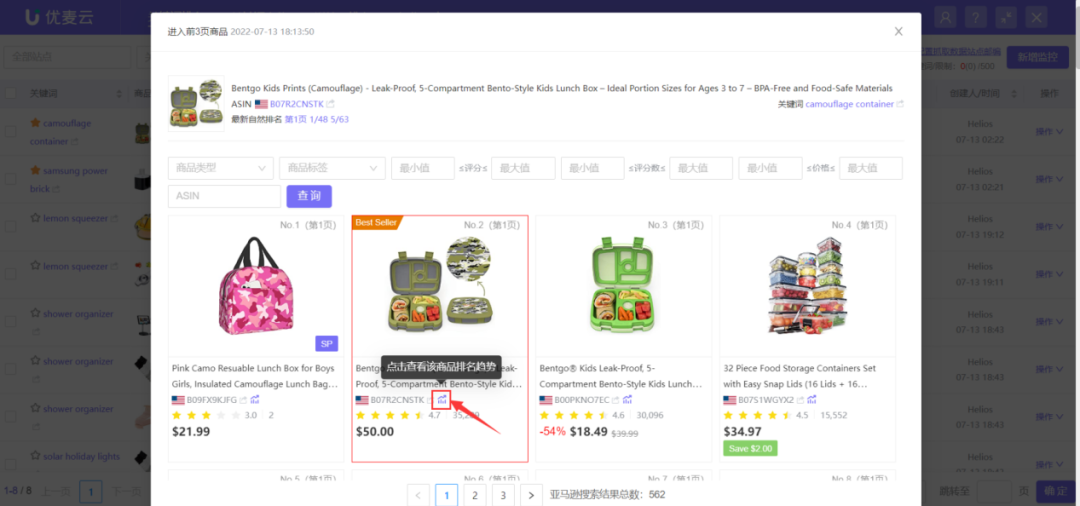Click header product thumbnail image
Screen dimensions: 1080x506
coord(196,103)
